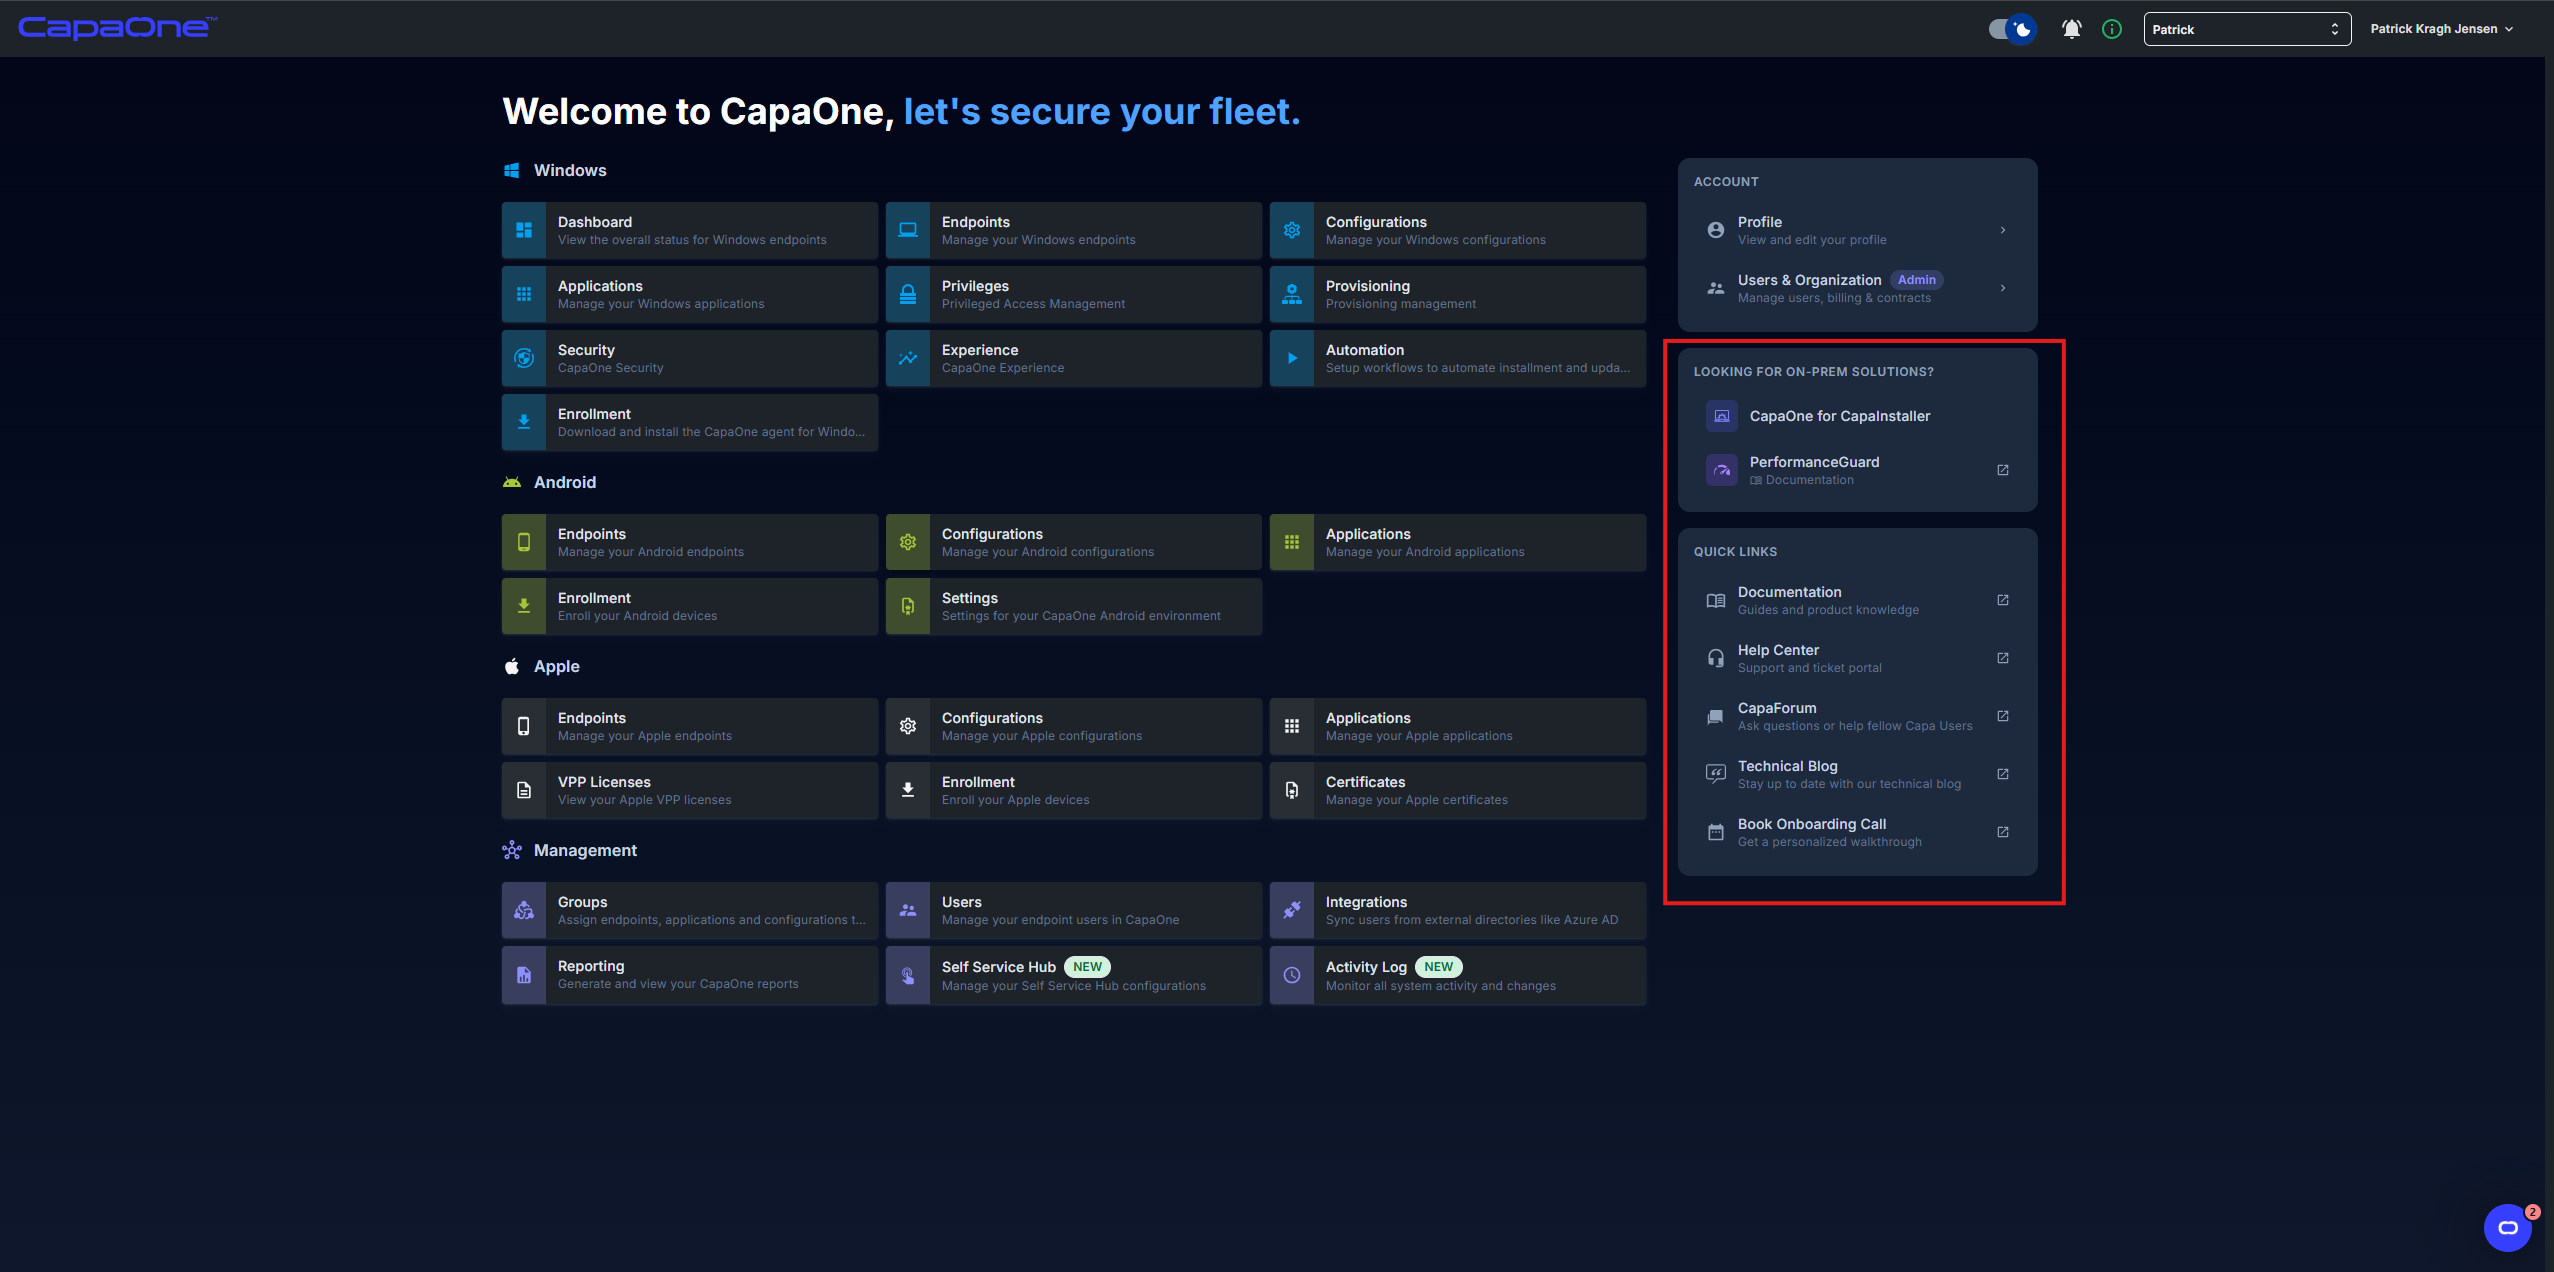Click the Windows Applications grid icon
This screenshot has width=2554, height=1272.
(x=524, y=294)
